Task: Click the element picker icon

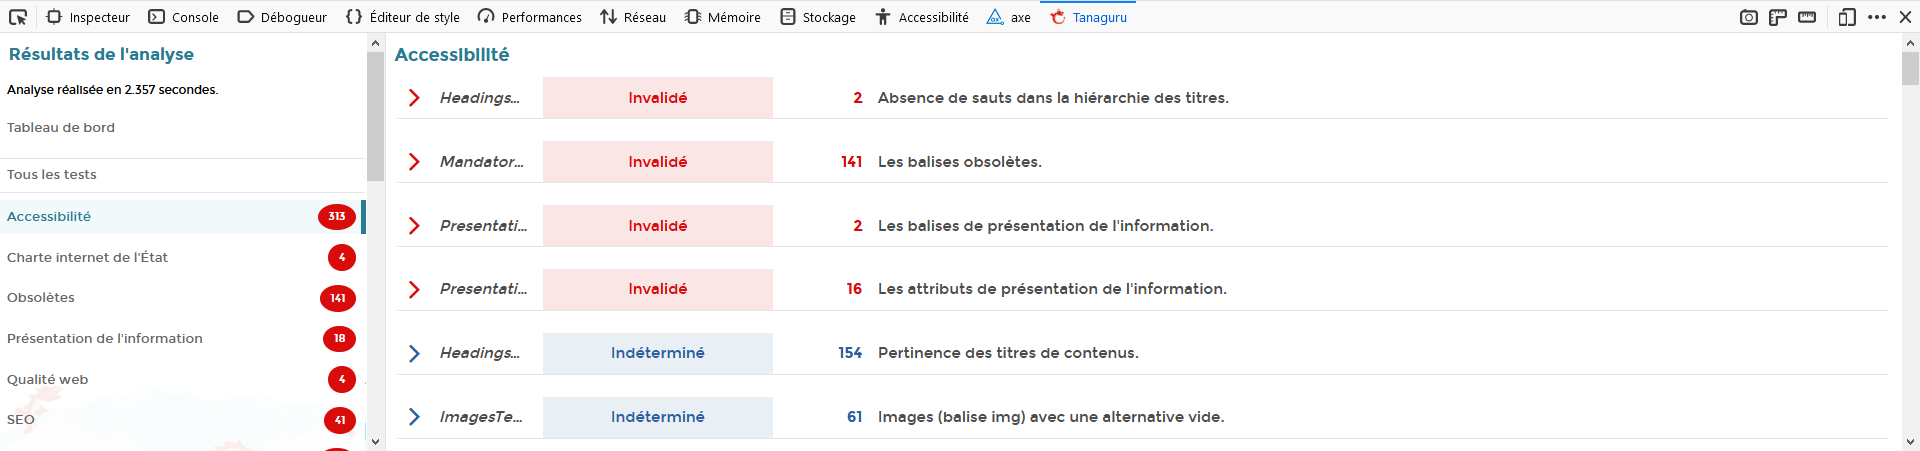Action: click(18, 17)
